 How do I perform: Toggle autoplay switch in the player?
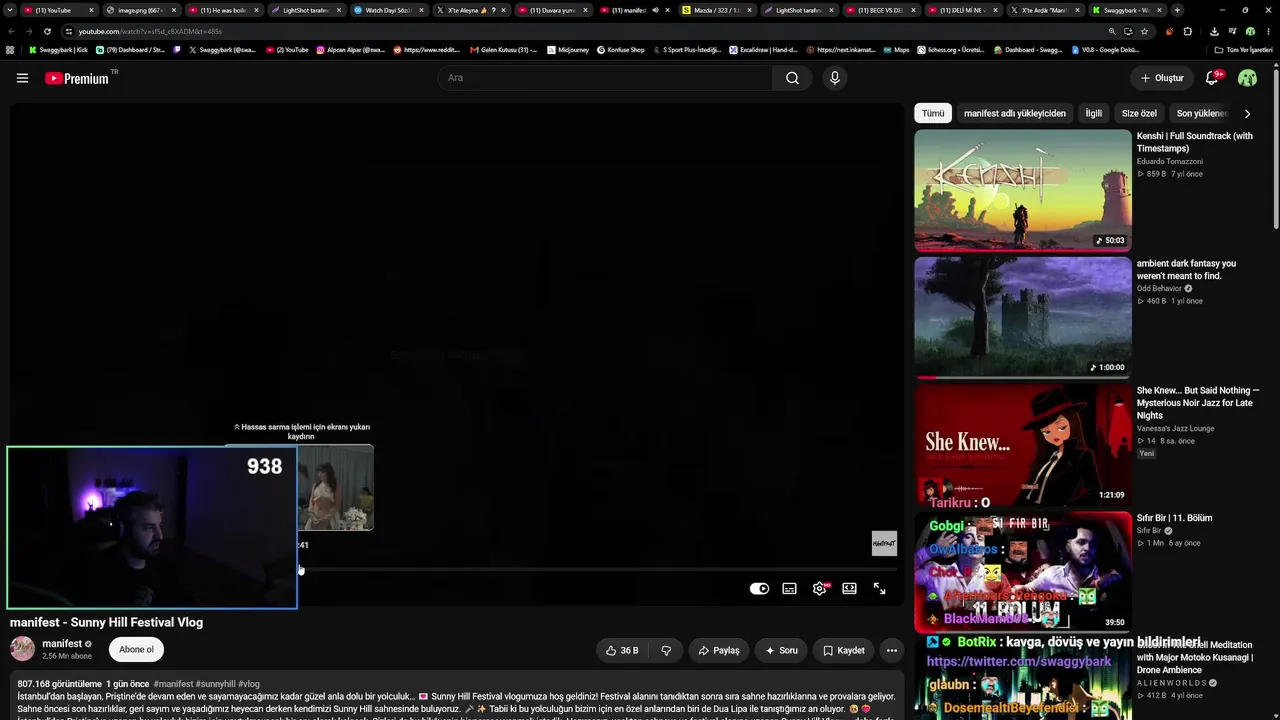point(759,589)
